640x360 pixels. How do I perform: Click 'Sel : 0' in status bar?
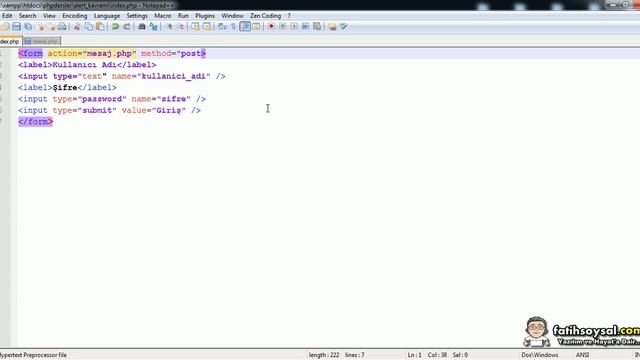(460, 355)
